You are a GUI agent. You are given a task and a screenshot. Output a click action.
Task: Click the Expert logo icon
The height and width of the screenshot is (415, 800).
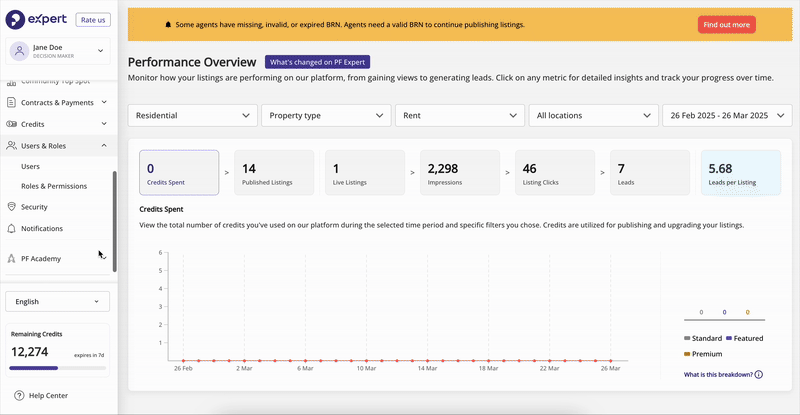[x=15, y=19]
